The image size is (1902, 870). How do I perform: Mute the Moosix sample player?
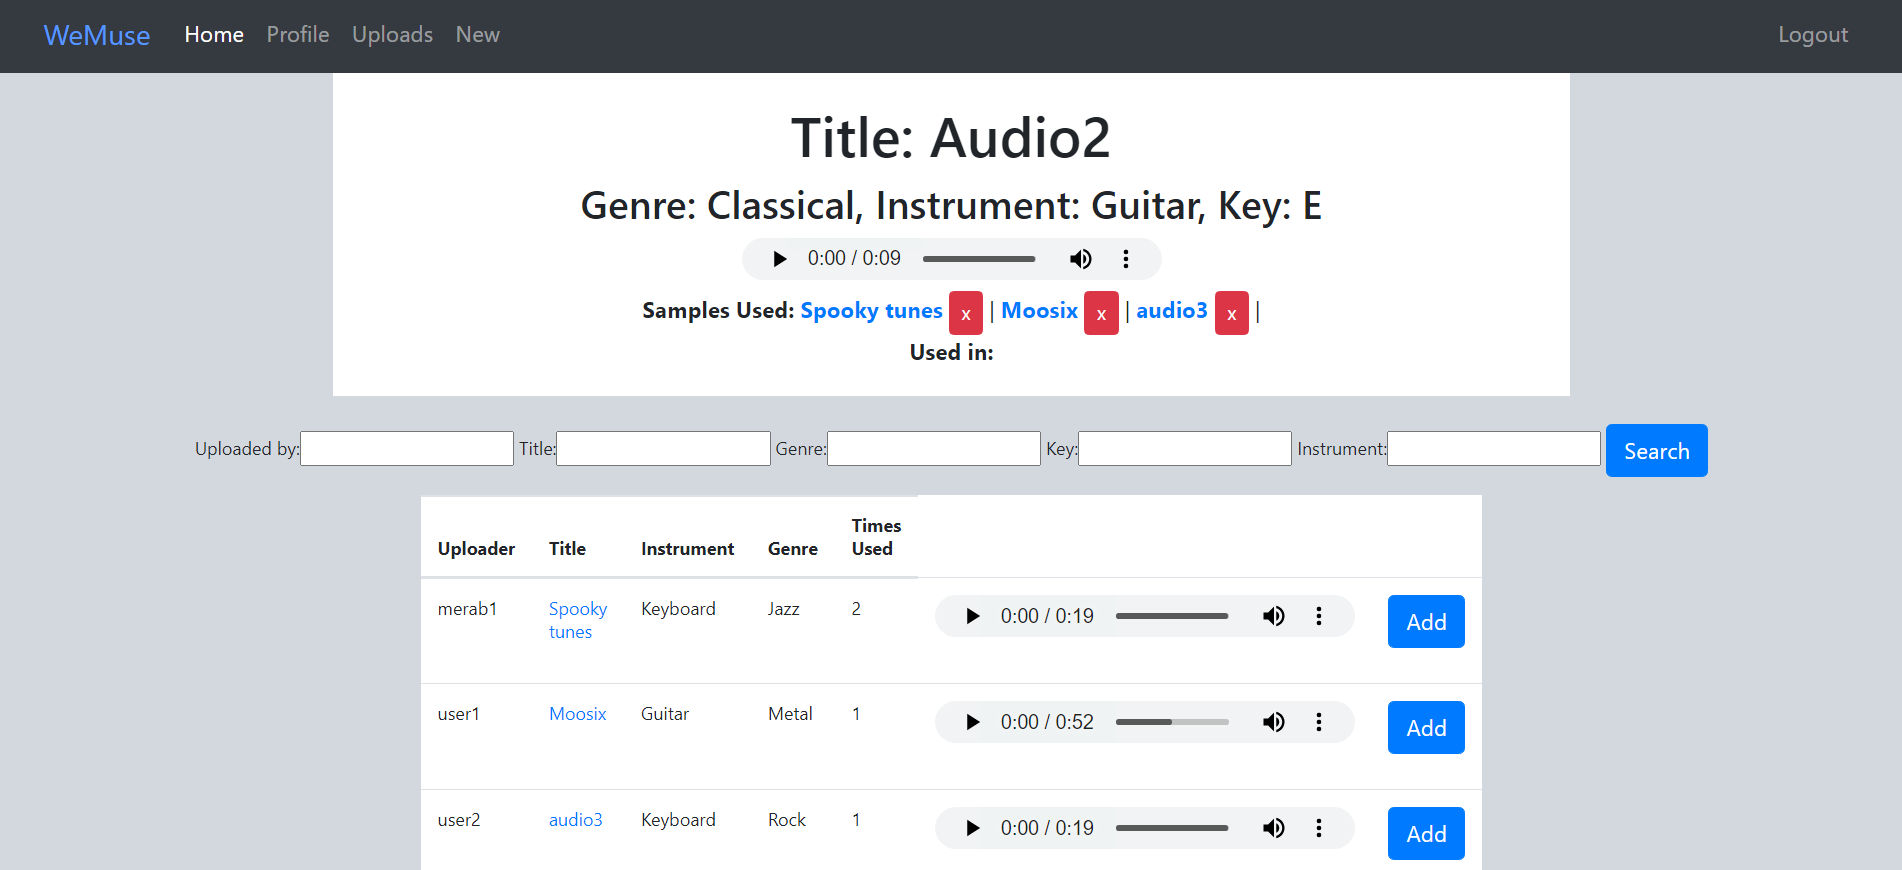click(1274, 721)
